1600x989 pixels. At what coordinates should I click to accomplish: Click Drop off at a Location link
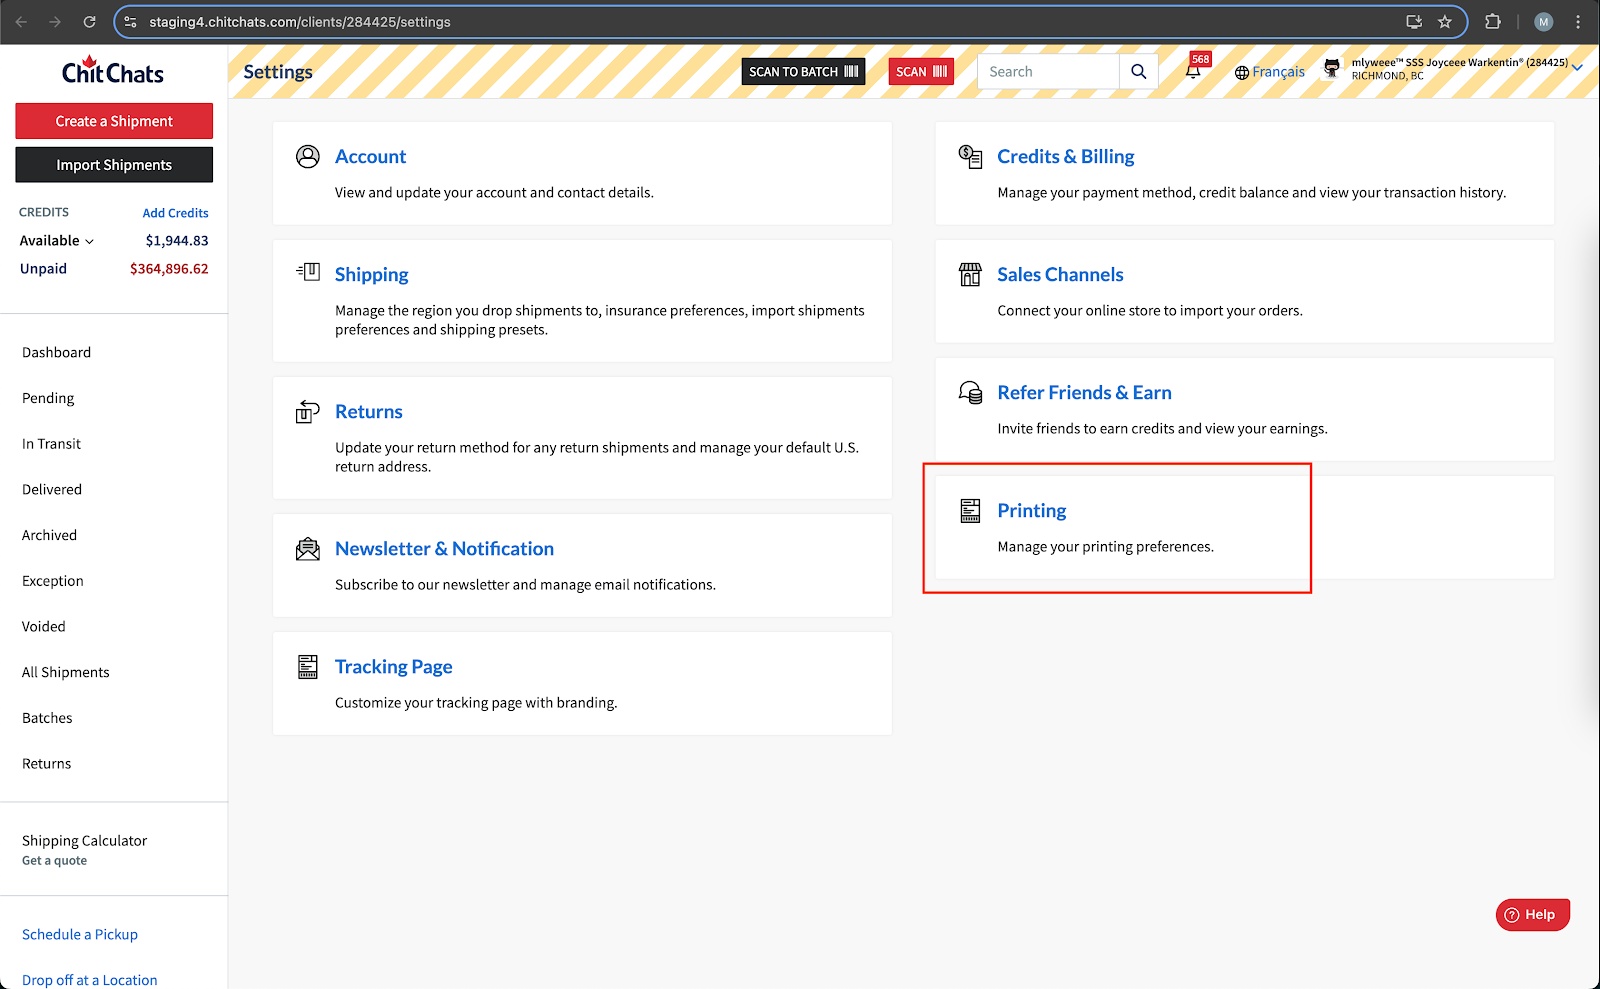(x=90, y=980)
